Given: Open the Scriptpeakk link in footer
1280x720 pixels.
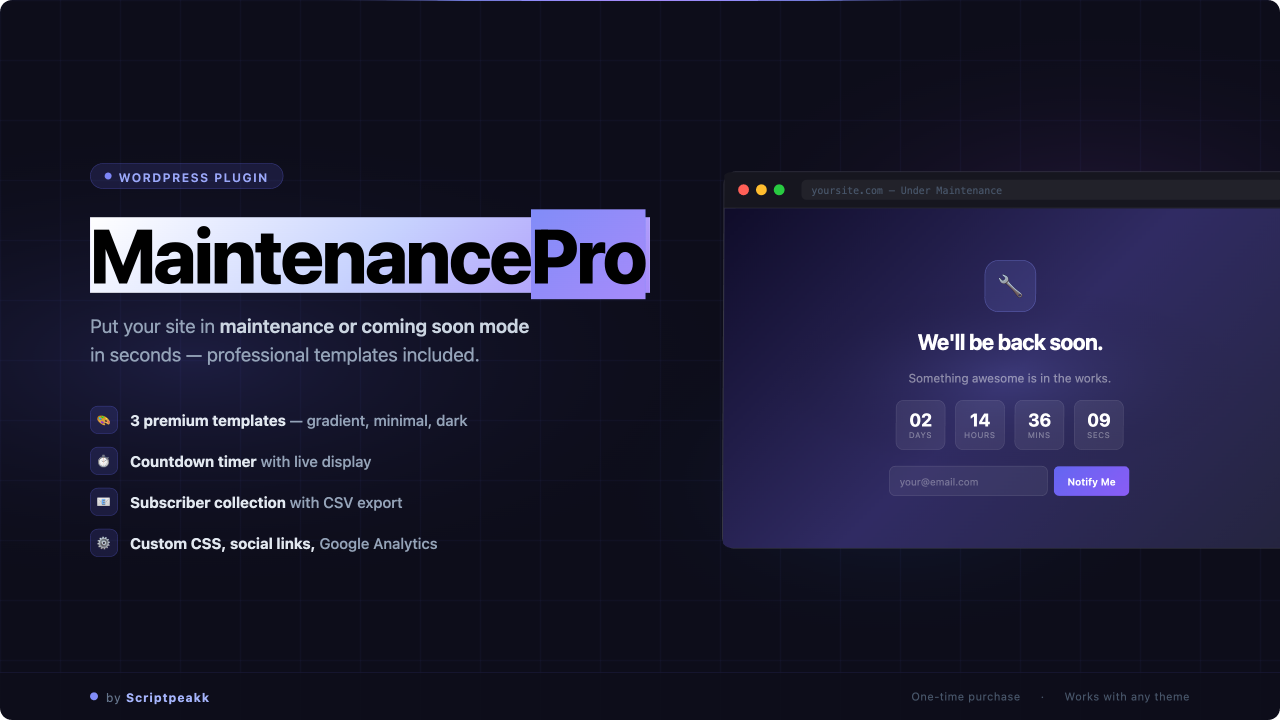Looking at the screenshot, I should pos(167,697).
